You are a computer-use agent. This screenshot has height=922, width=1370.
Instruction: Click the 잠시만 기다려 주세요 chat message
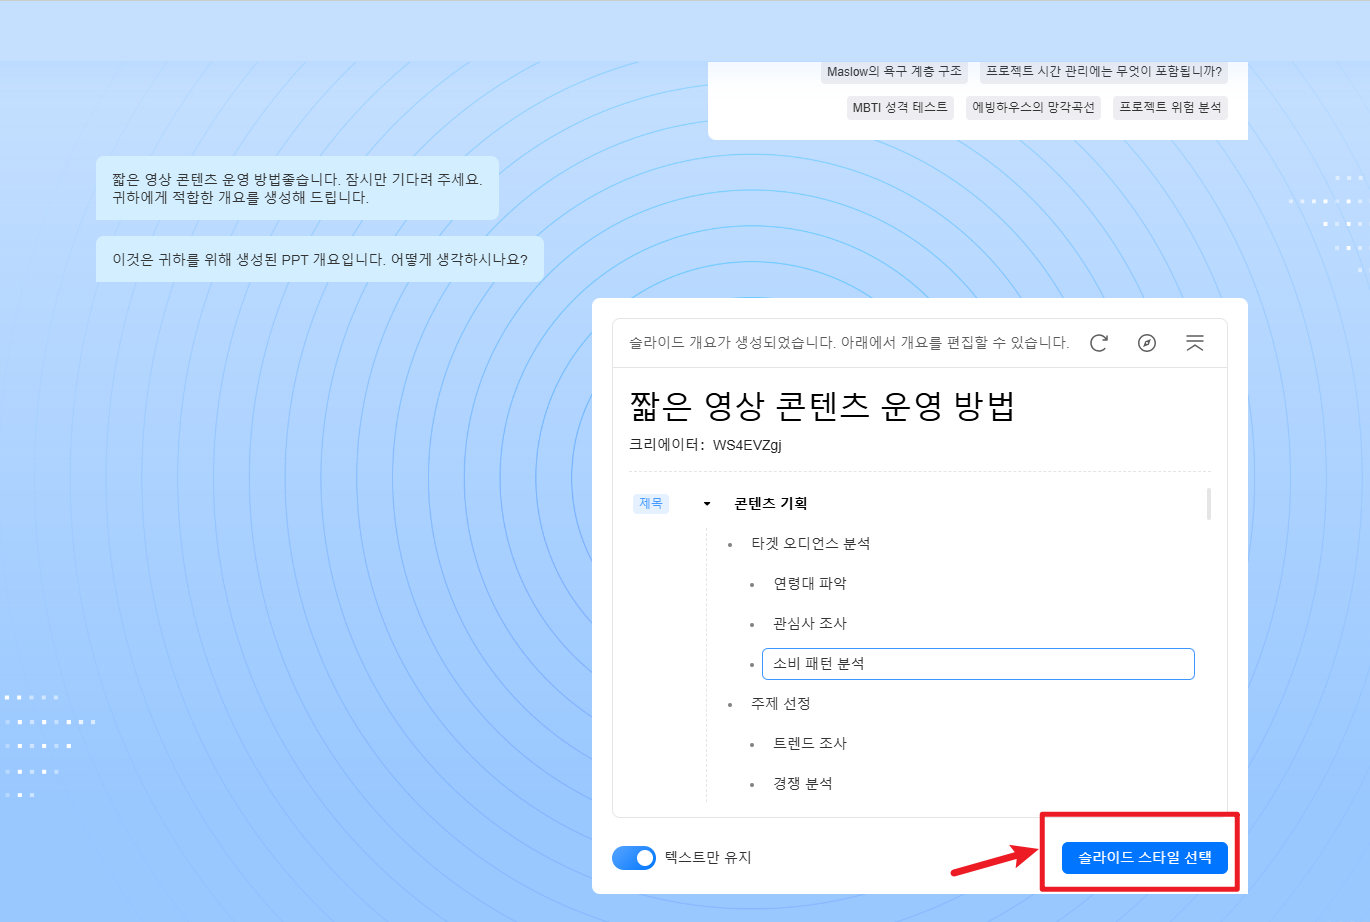point(297,188)
